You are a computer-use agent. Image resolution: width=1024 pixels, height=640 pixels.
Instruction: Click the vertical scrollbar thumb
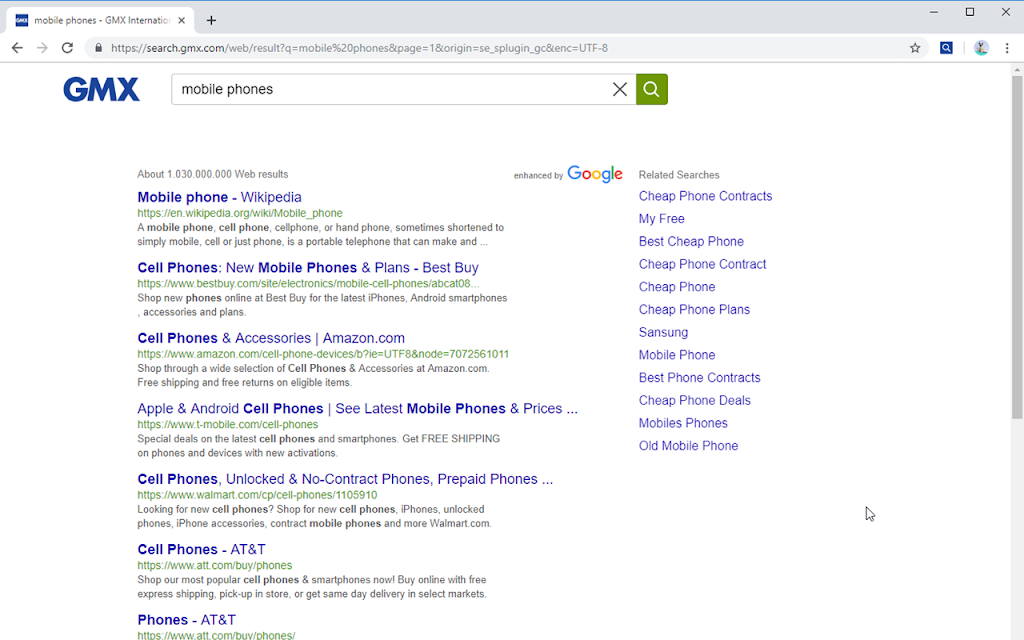1017,247
